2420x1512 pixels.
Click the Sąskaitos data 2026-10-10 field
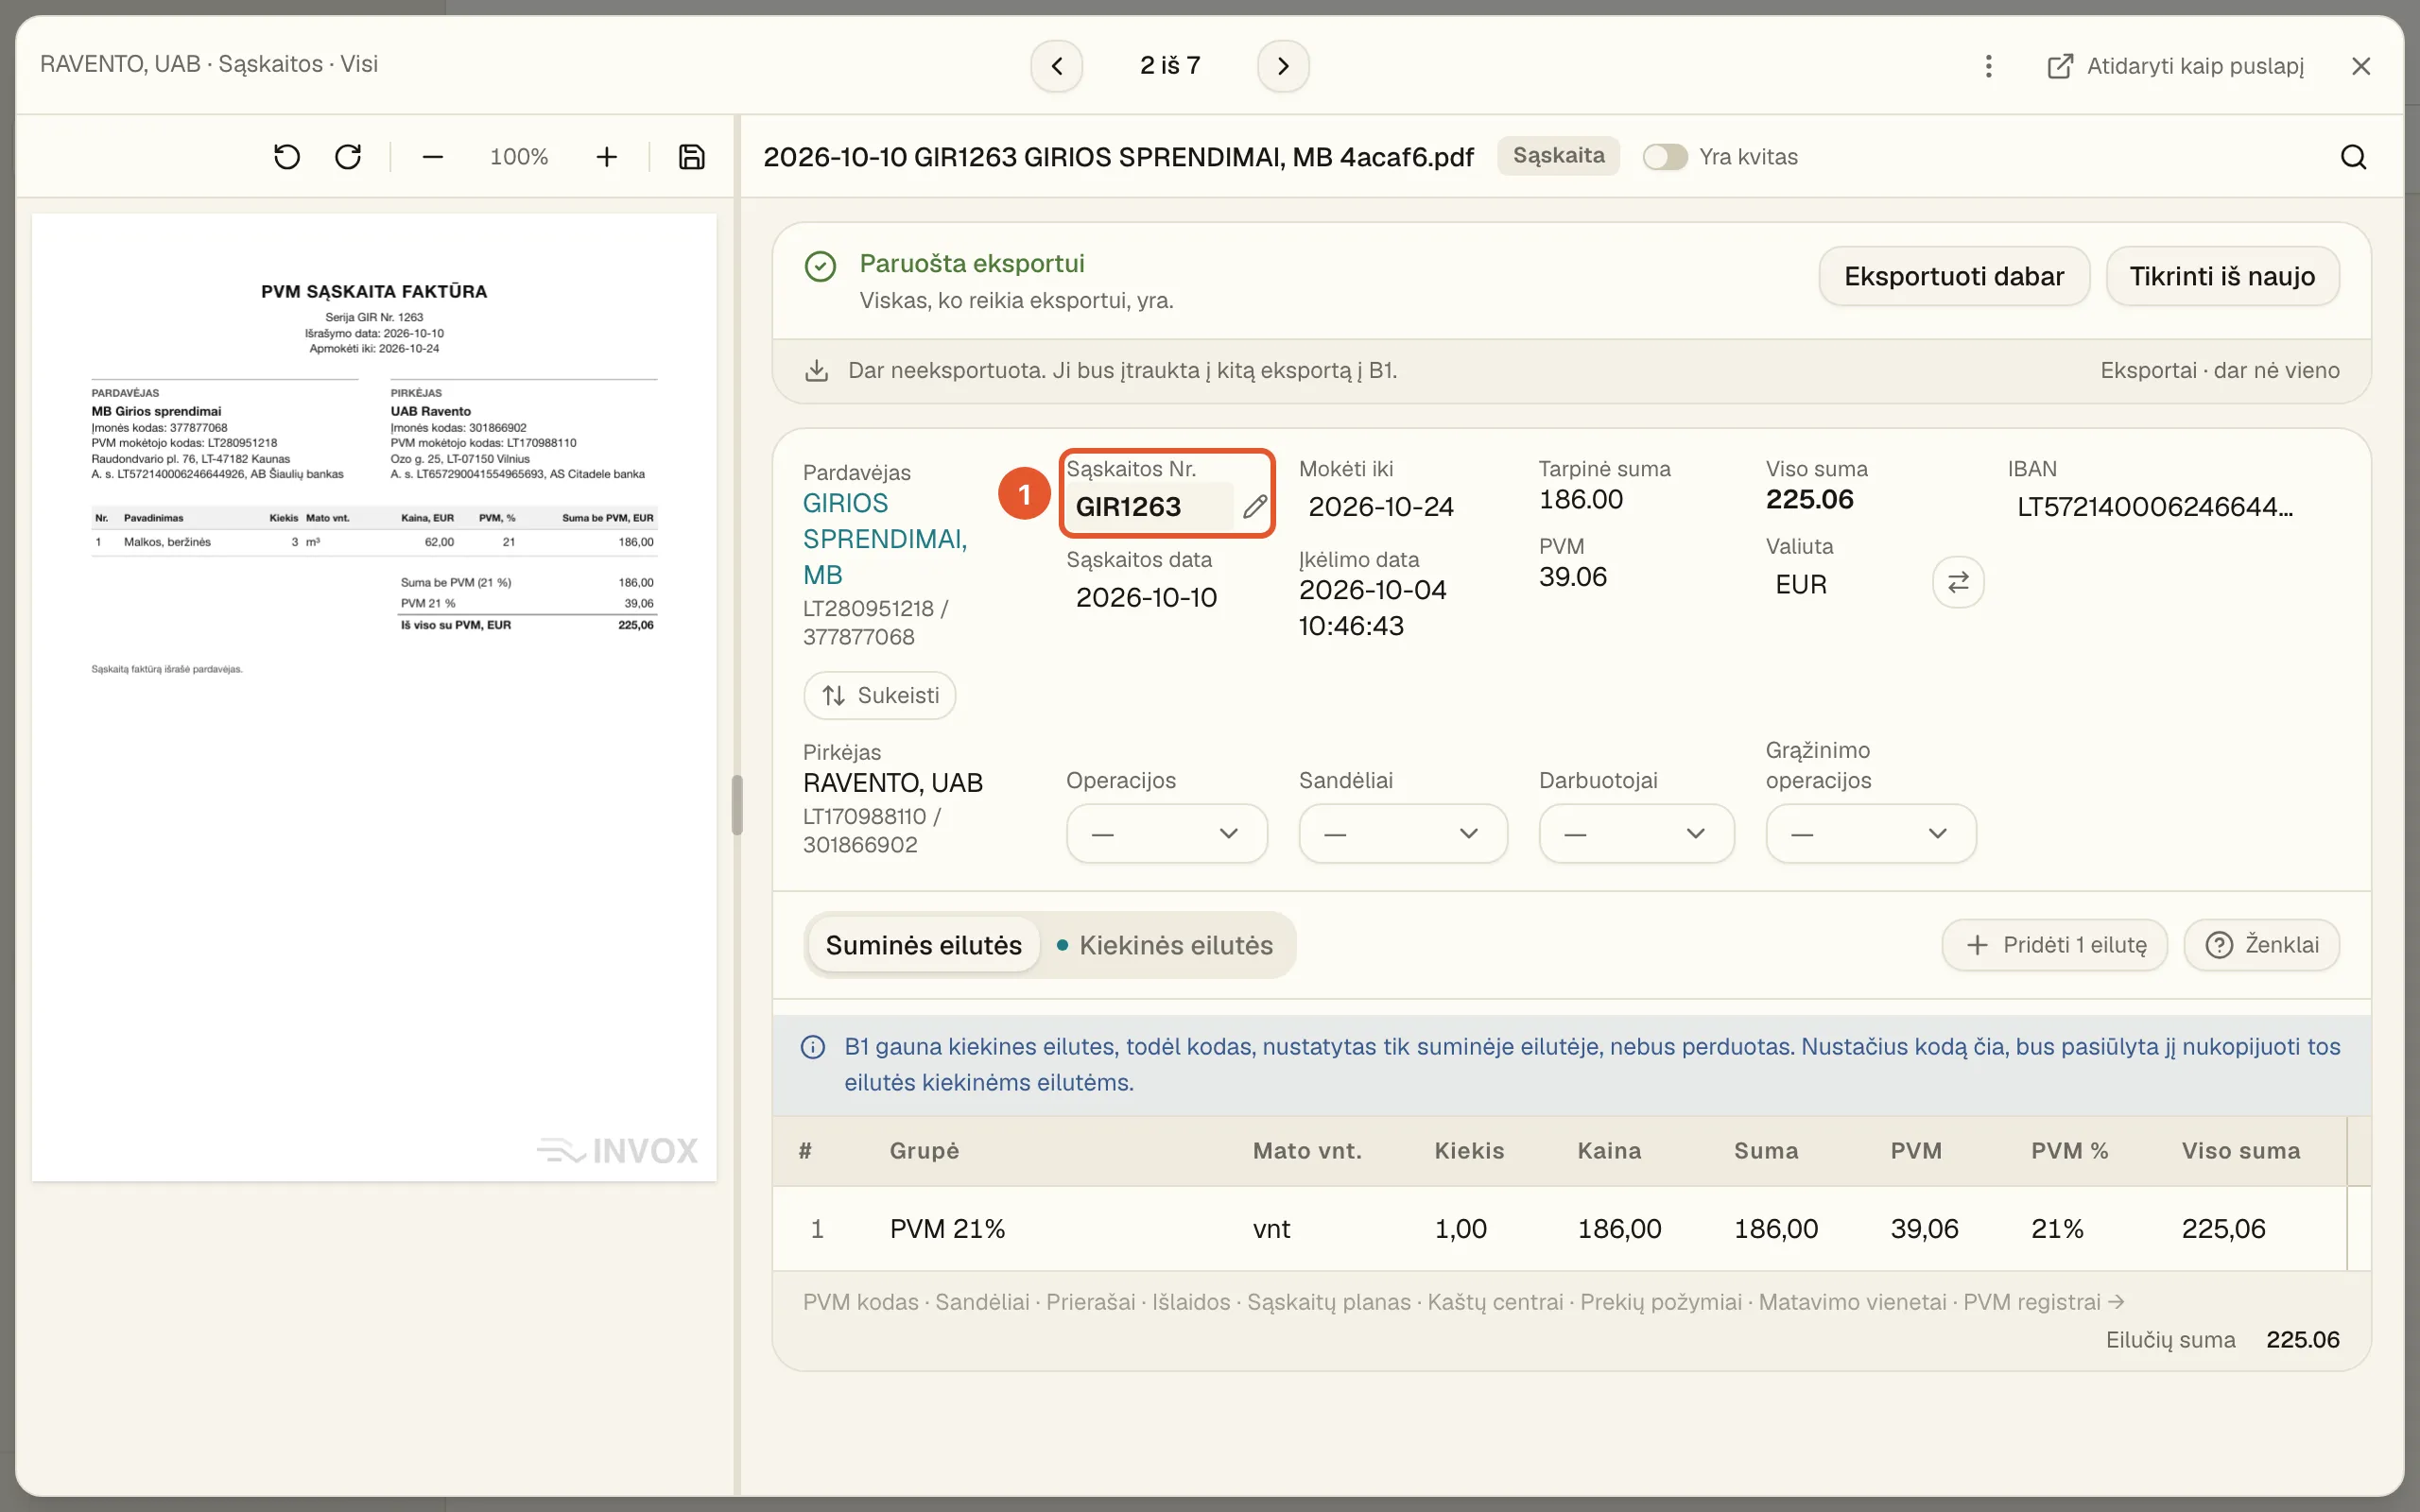tap(1147, 597)
